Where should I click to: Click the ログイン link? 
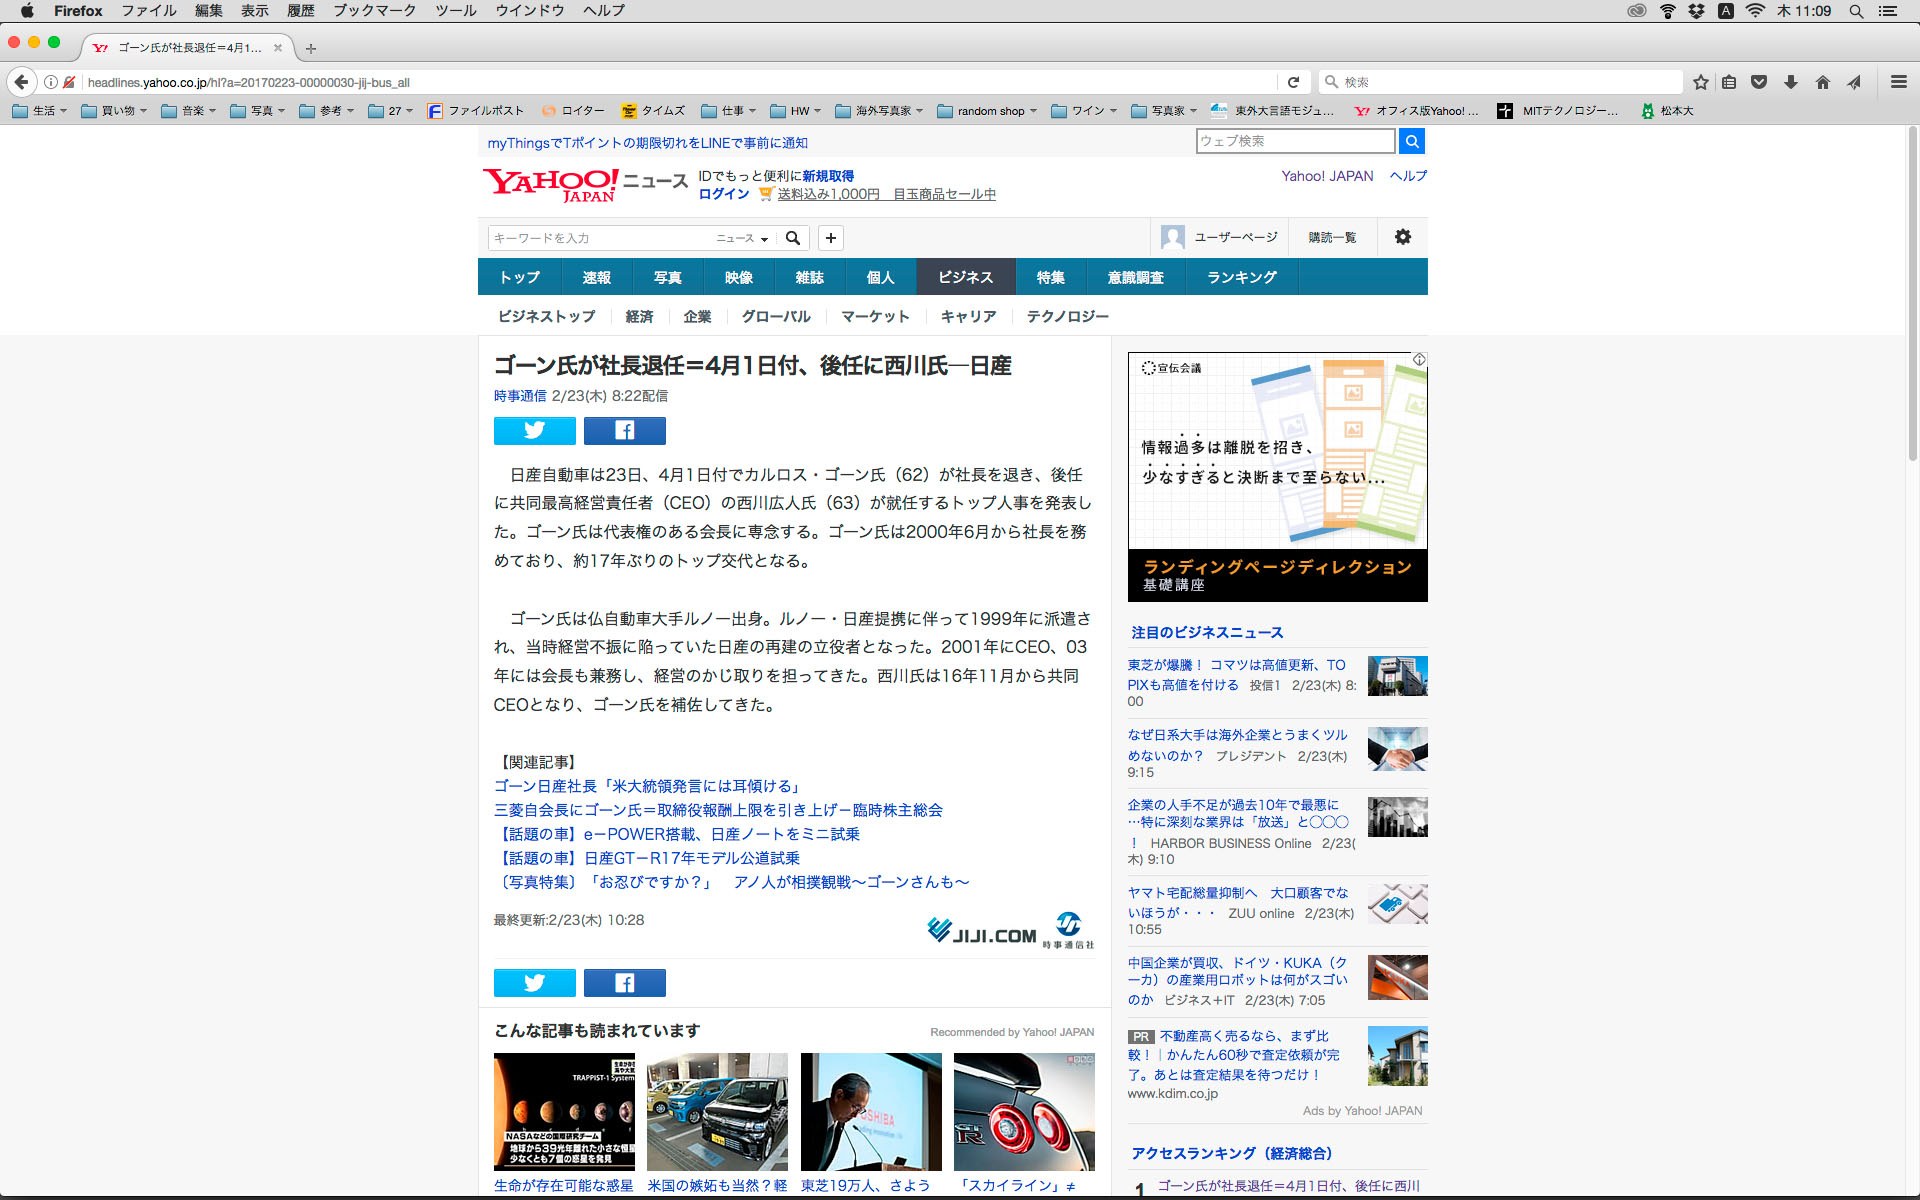pyautogui.click(x=723, y=194)
